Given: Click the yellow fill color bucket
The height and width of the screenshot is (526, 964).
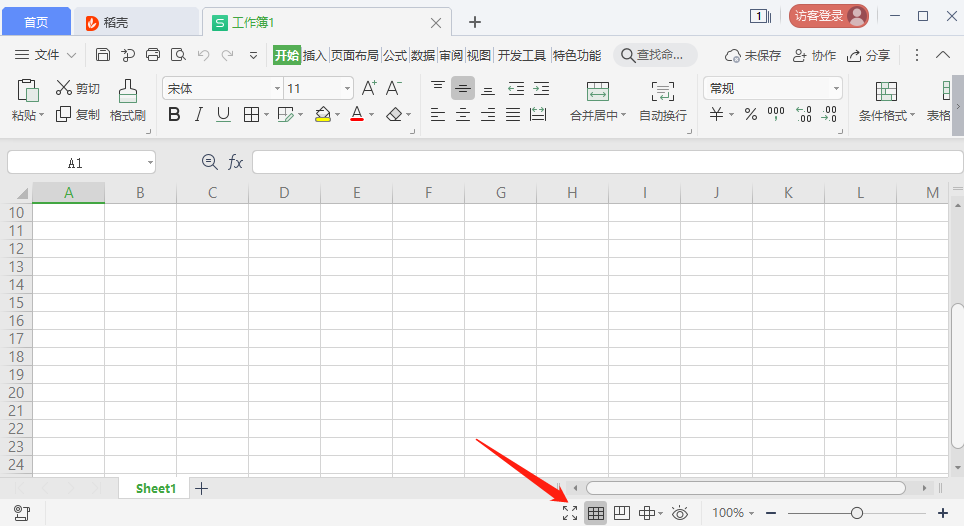Looking at the screenshot, I should point(323,114).
